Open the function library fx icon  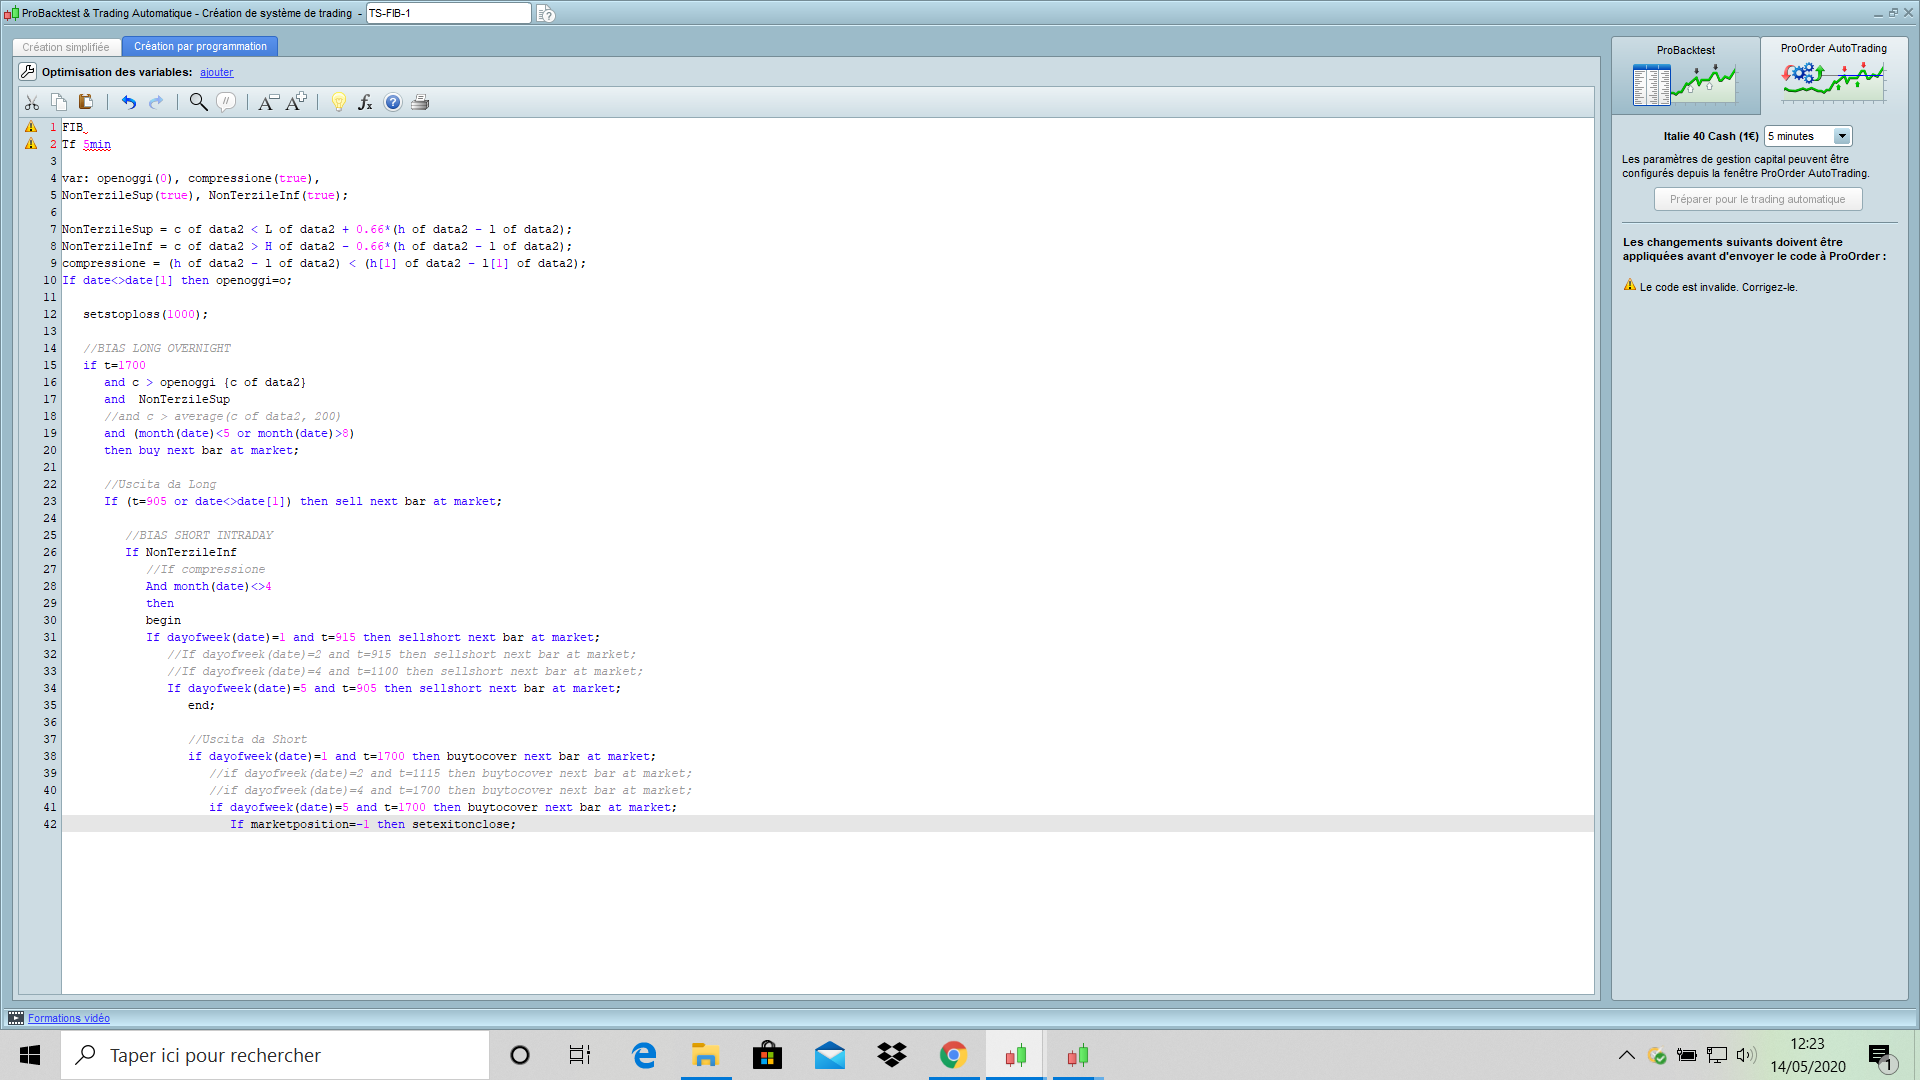click(365, 102)
